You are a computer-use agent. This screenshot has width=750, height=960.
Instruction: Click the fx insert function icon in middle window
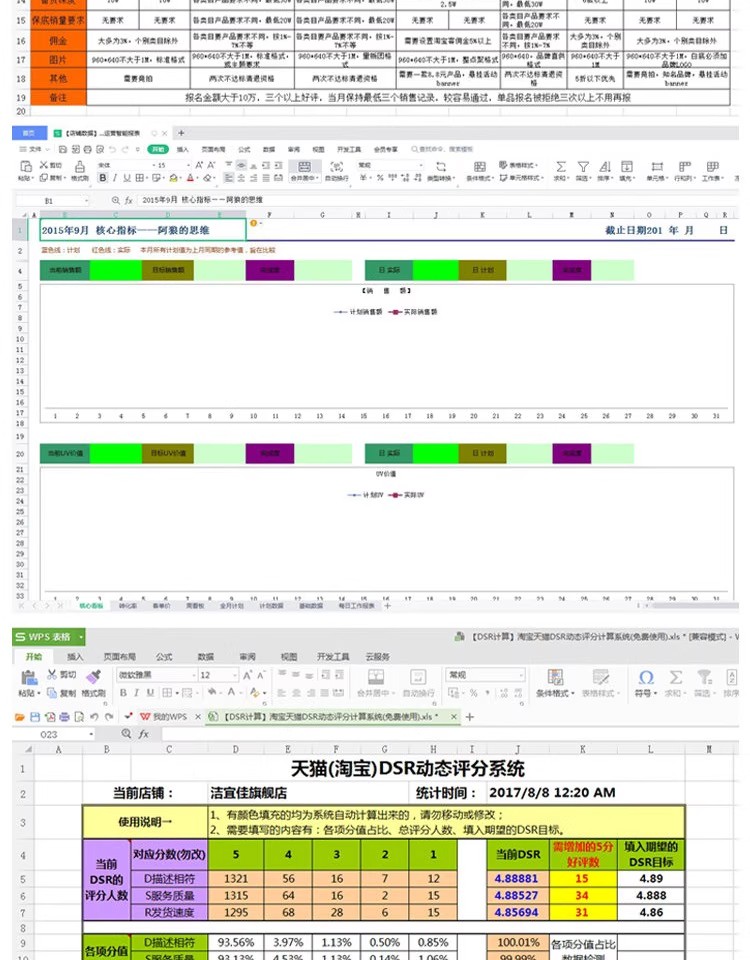coord(129,200)
